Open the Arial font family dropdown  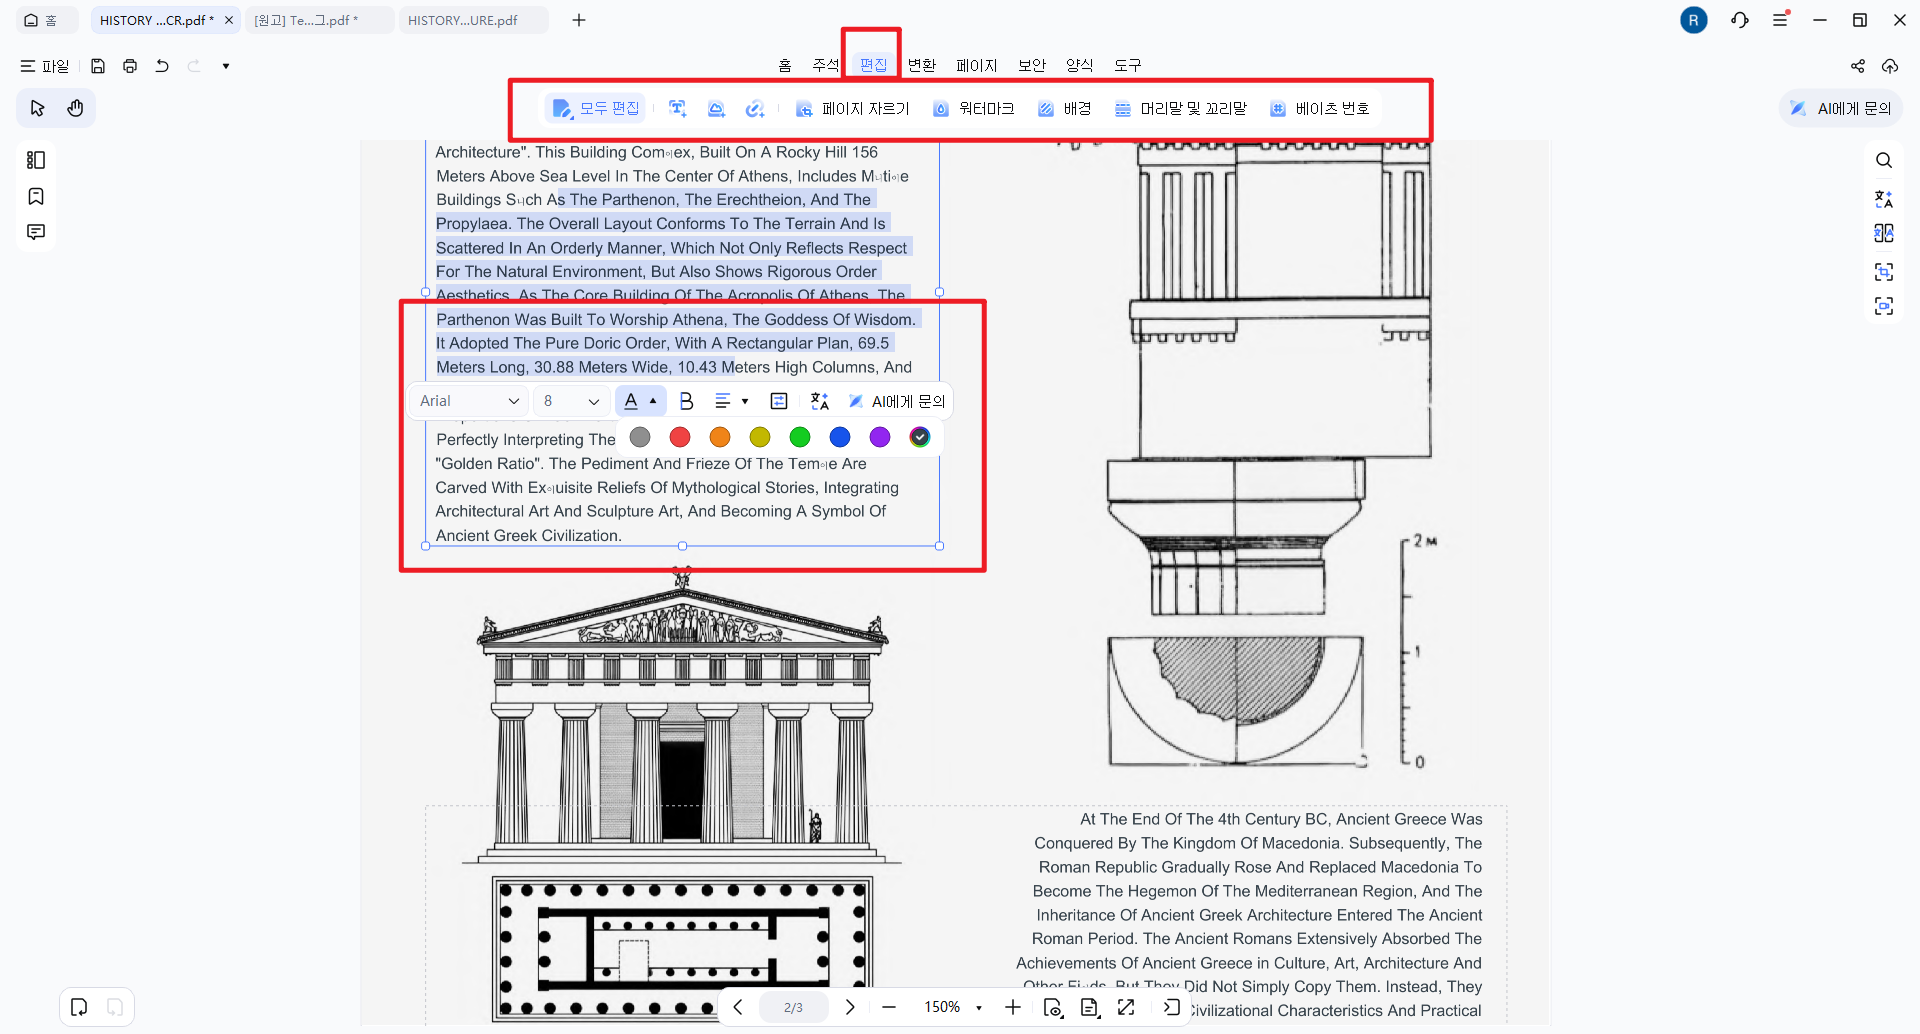pos(468,401)
